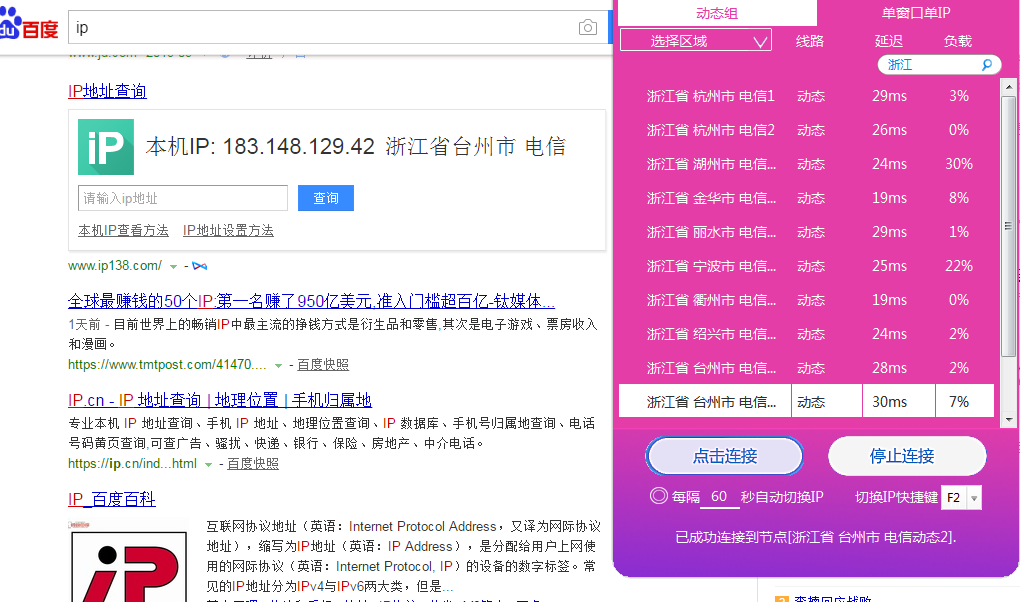This screenshot has width=1020, height=602.
Task: Click the 本机IP 183.148.129.42 text
Action: (x=260, y=146)
